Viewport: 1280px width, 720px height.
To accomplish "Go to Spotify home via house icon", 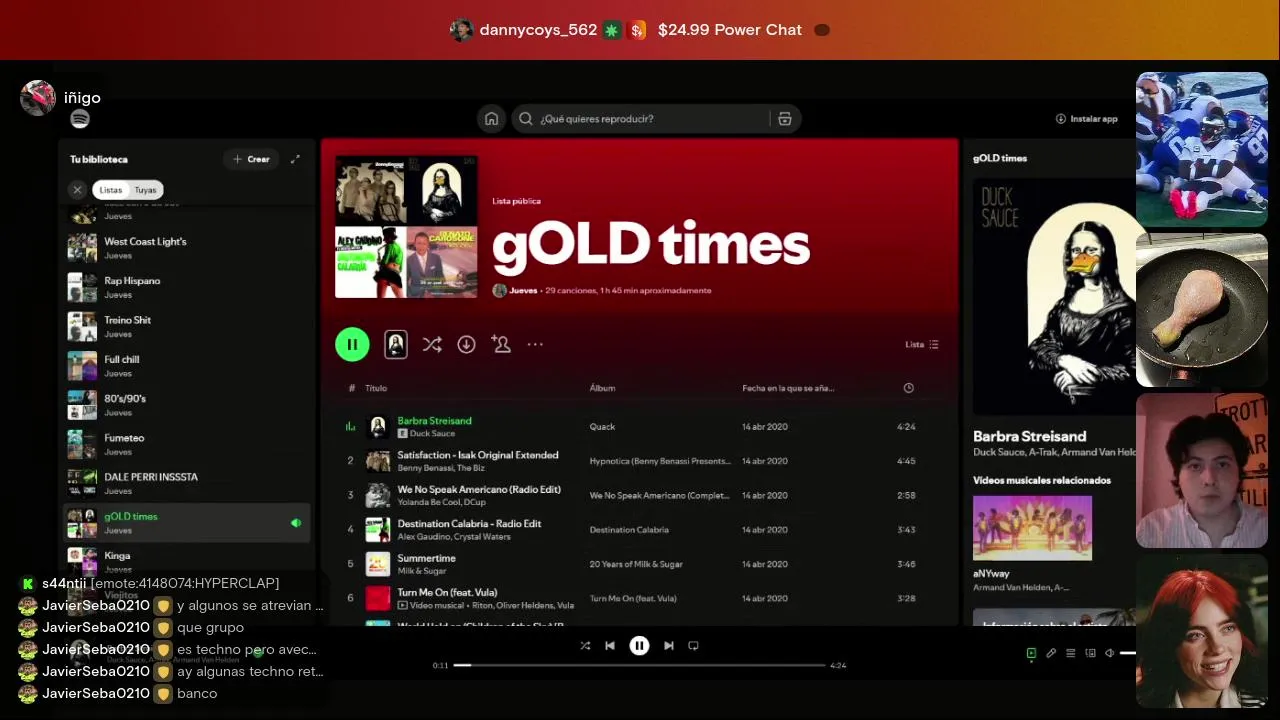I will 491,119.
